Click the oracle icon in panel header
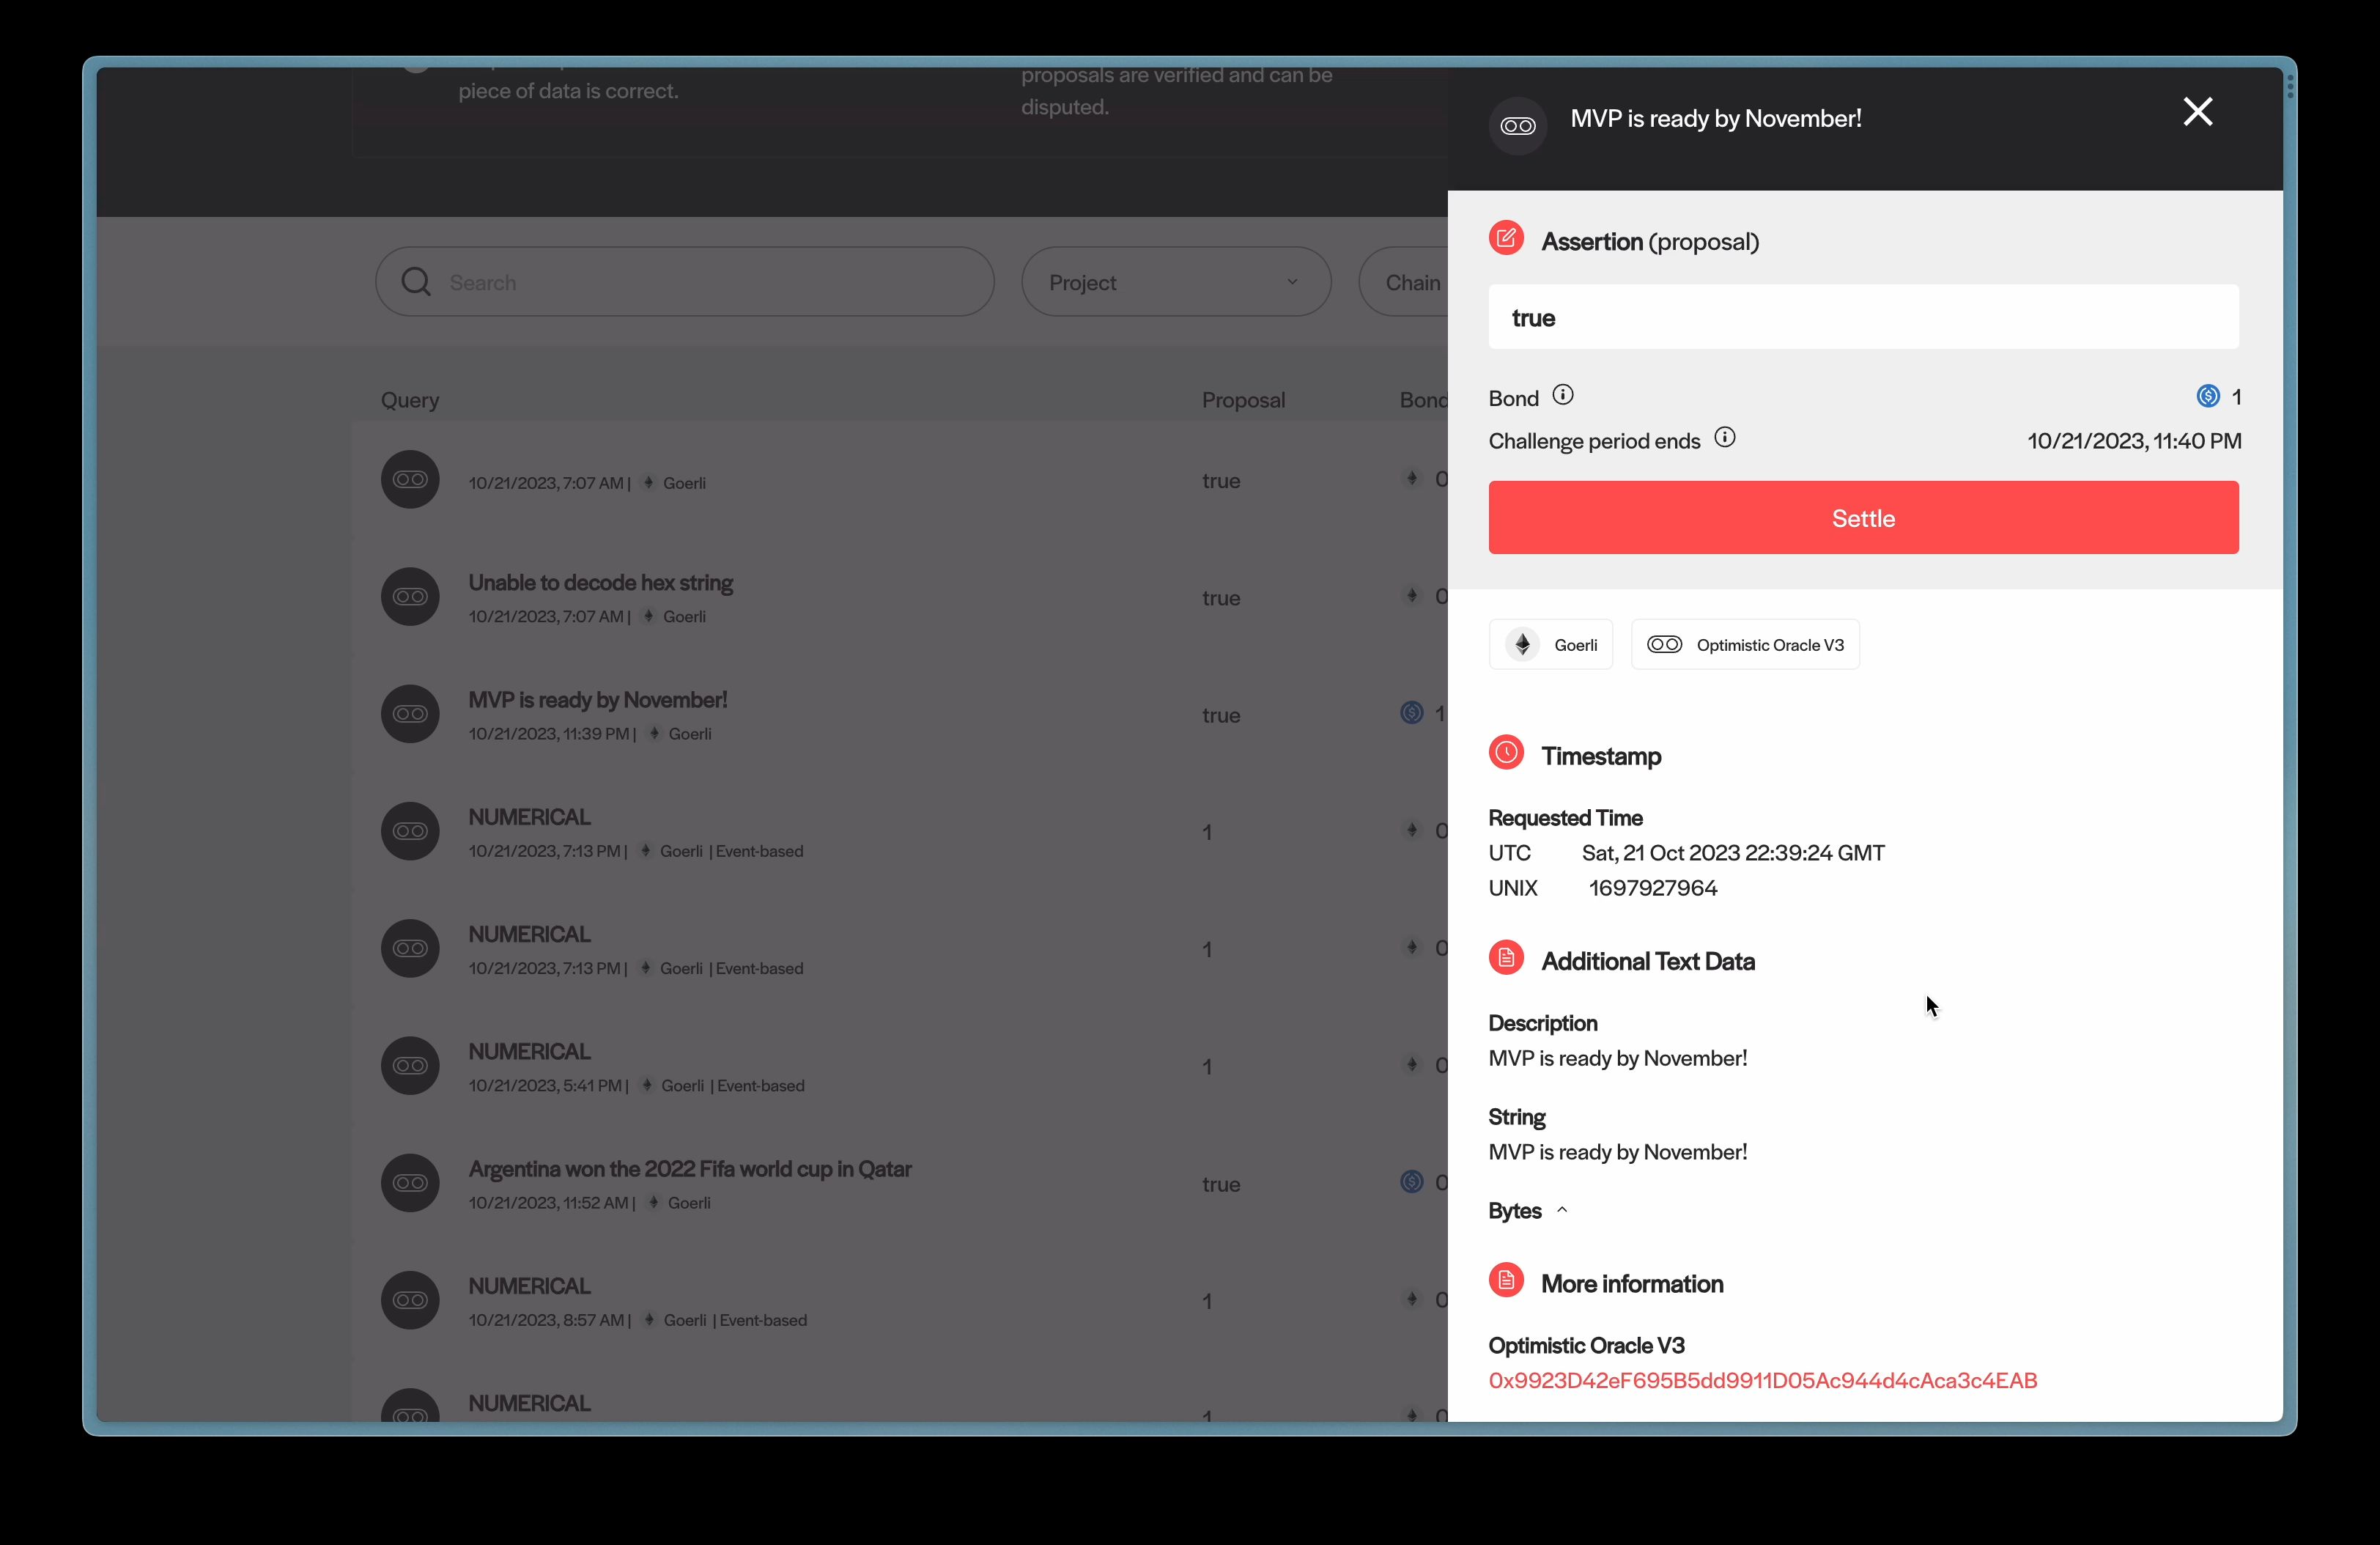This screenshot has height=1545, width=2380. tap(1518, 126)
